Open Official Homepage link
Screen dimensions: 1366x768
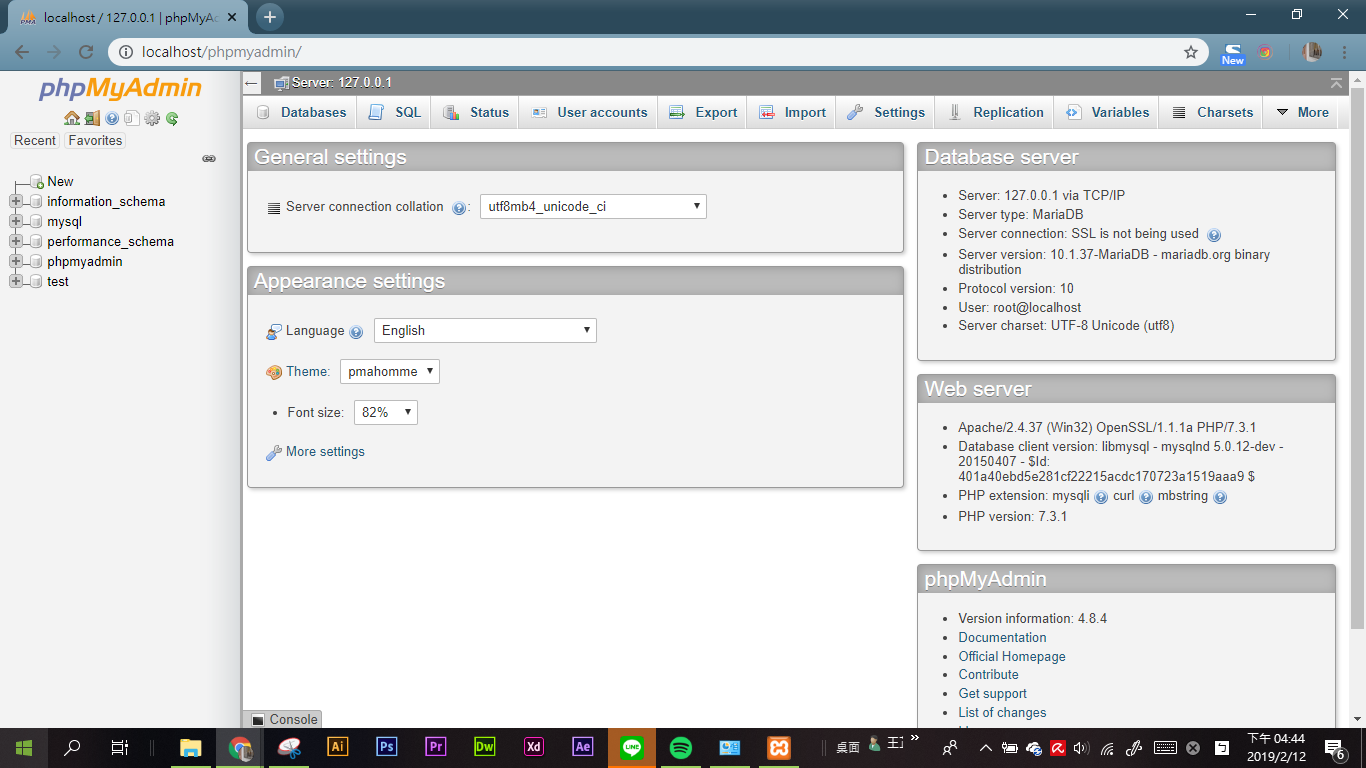click(1012, 656)
